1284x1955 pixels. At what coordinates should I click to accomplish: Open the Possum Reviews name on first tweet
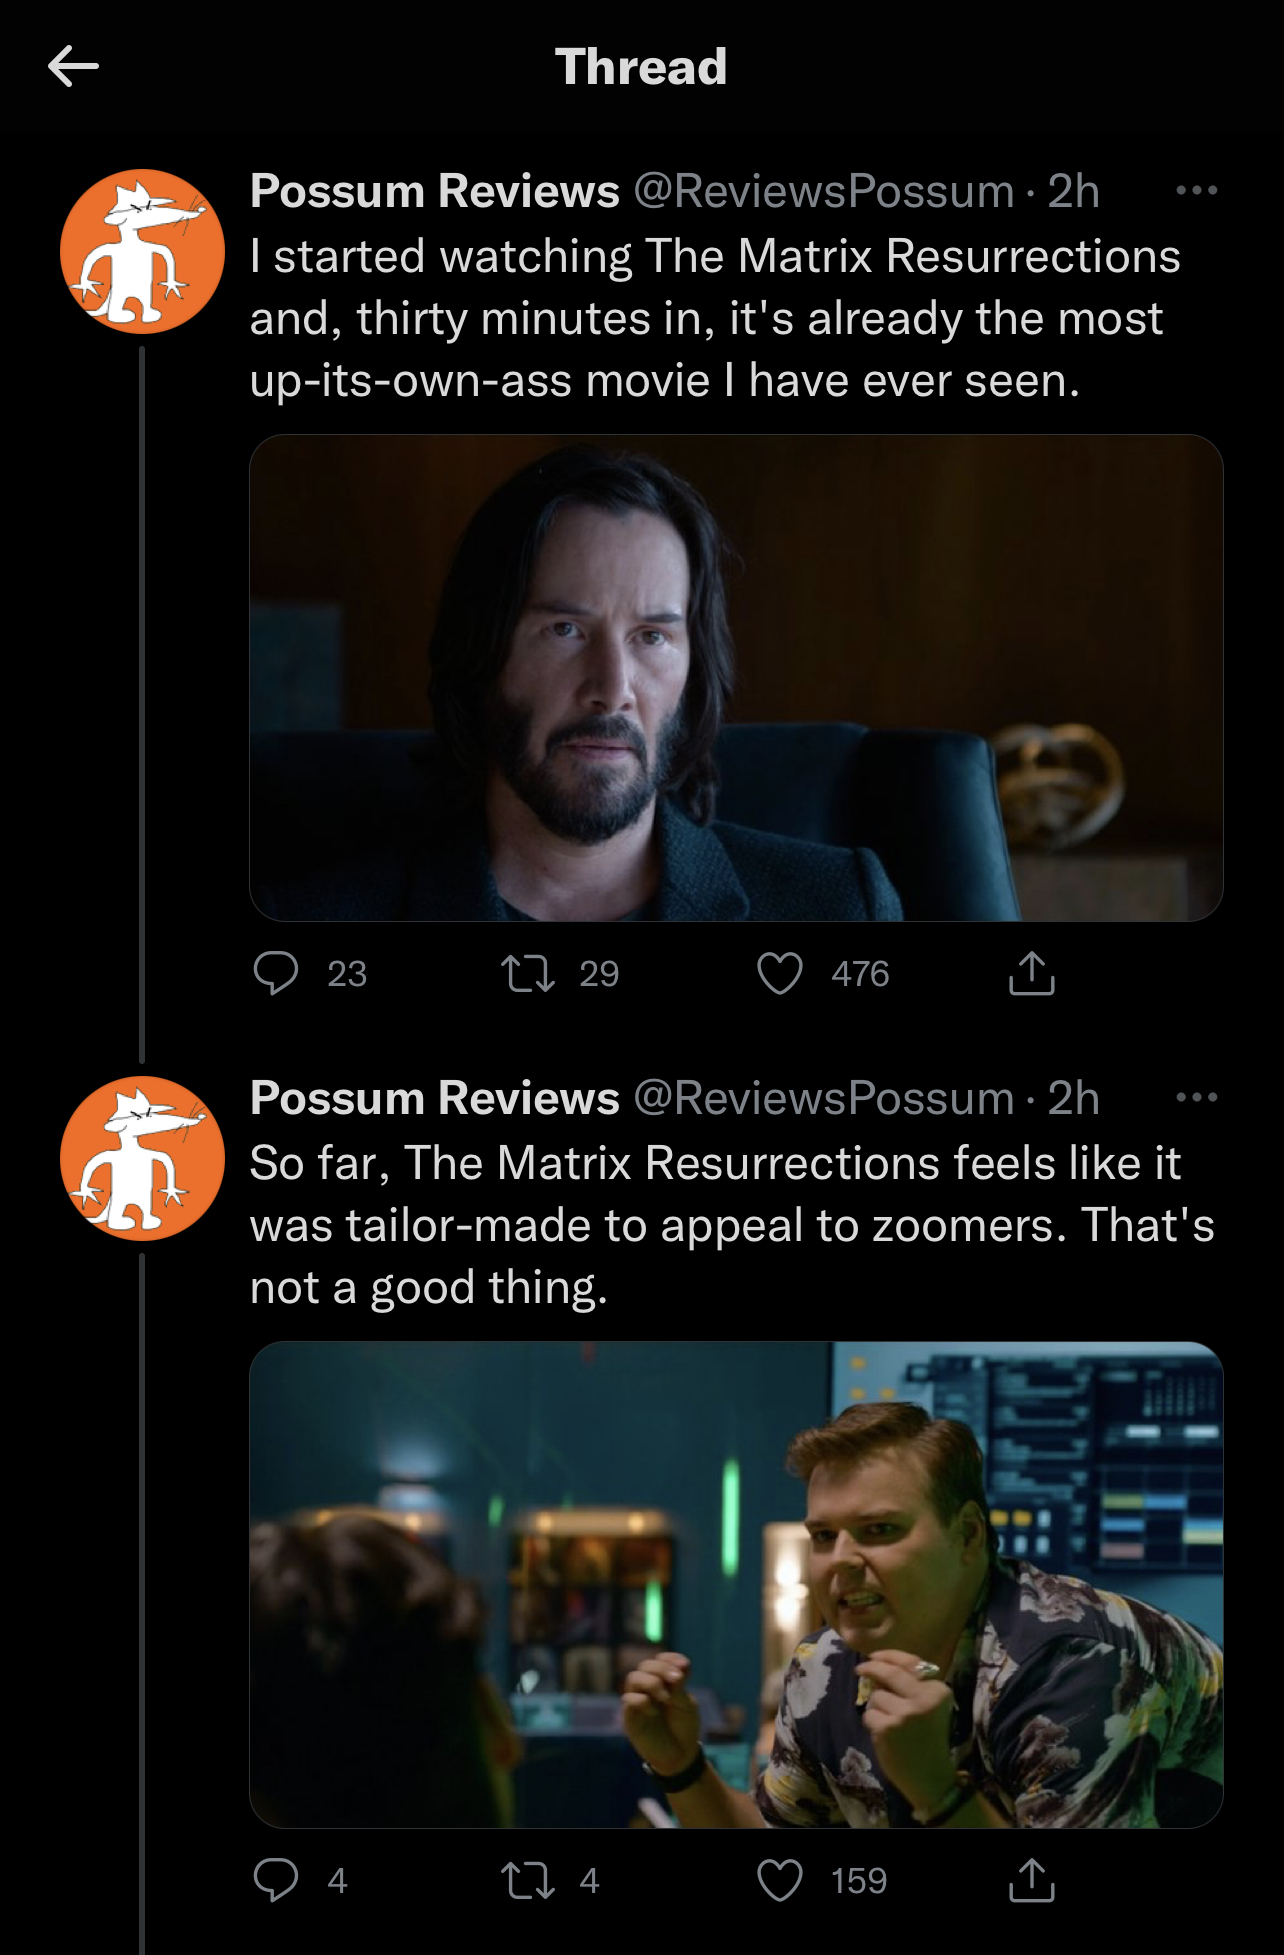[x=435, y=191]
